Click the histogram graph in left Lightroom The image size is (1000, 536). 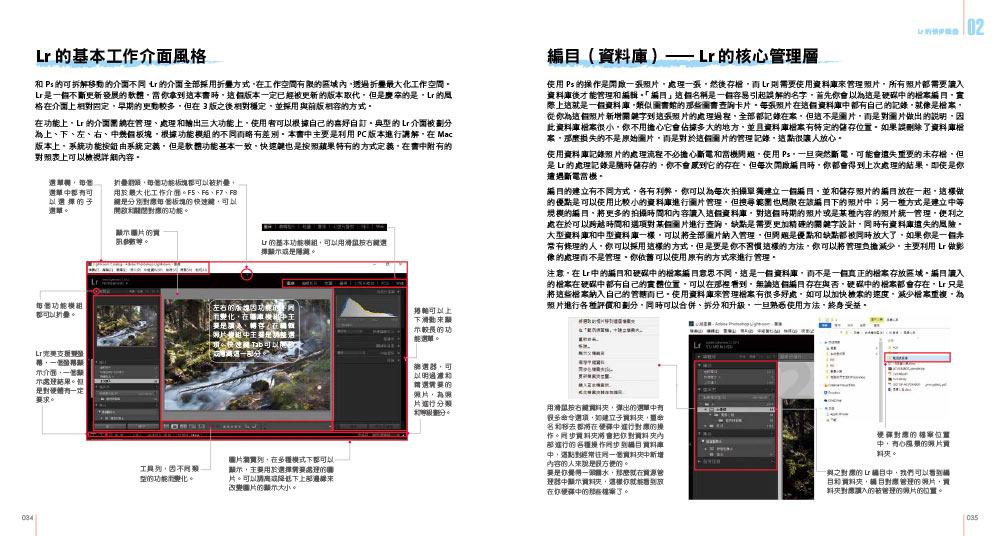coord(369,306)
